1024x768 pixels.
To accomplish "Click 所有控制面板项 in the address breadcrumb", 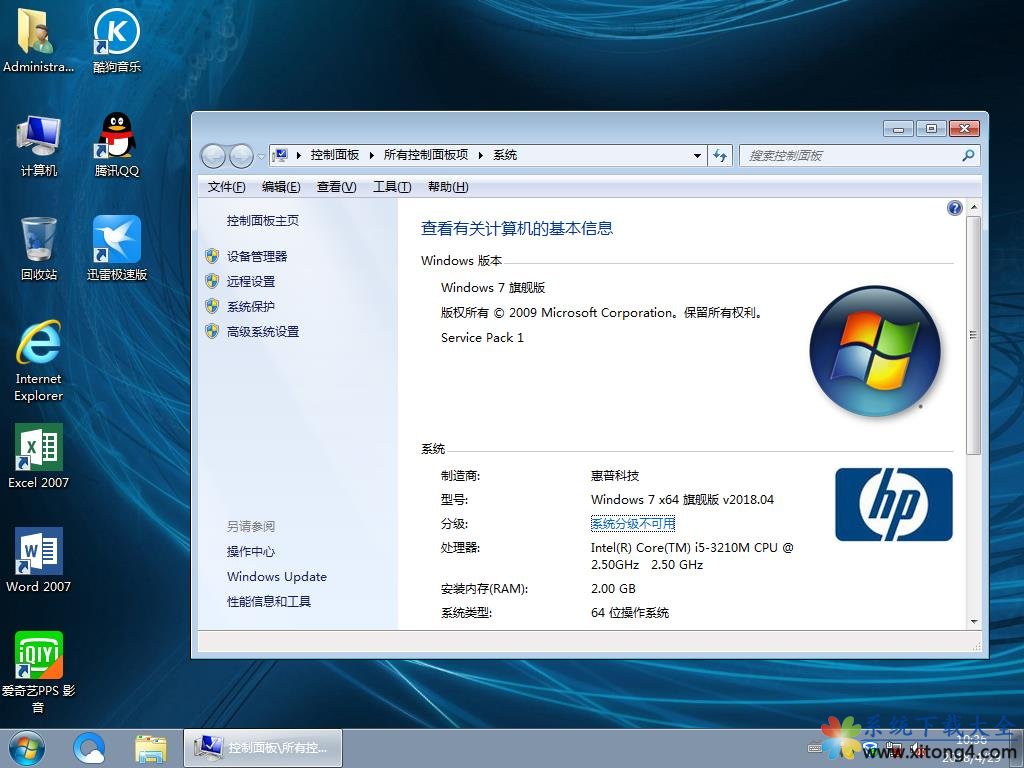I will 426,155.
